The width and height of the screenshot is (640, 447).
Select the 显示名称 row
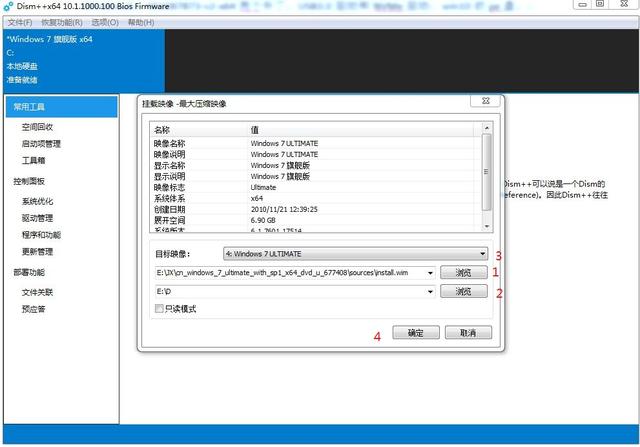coord(316,165)
